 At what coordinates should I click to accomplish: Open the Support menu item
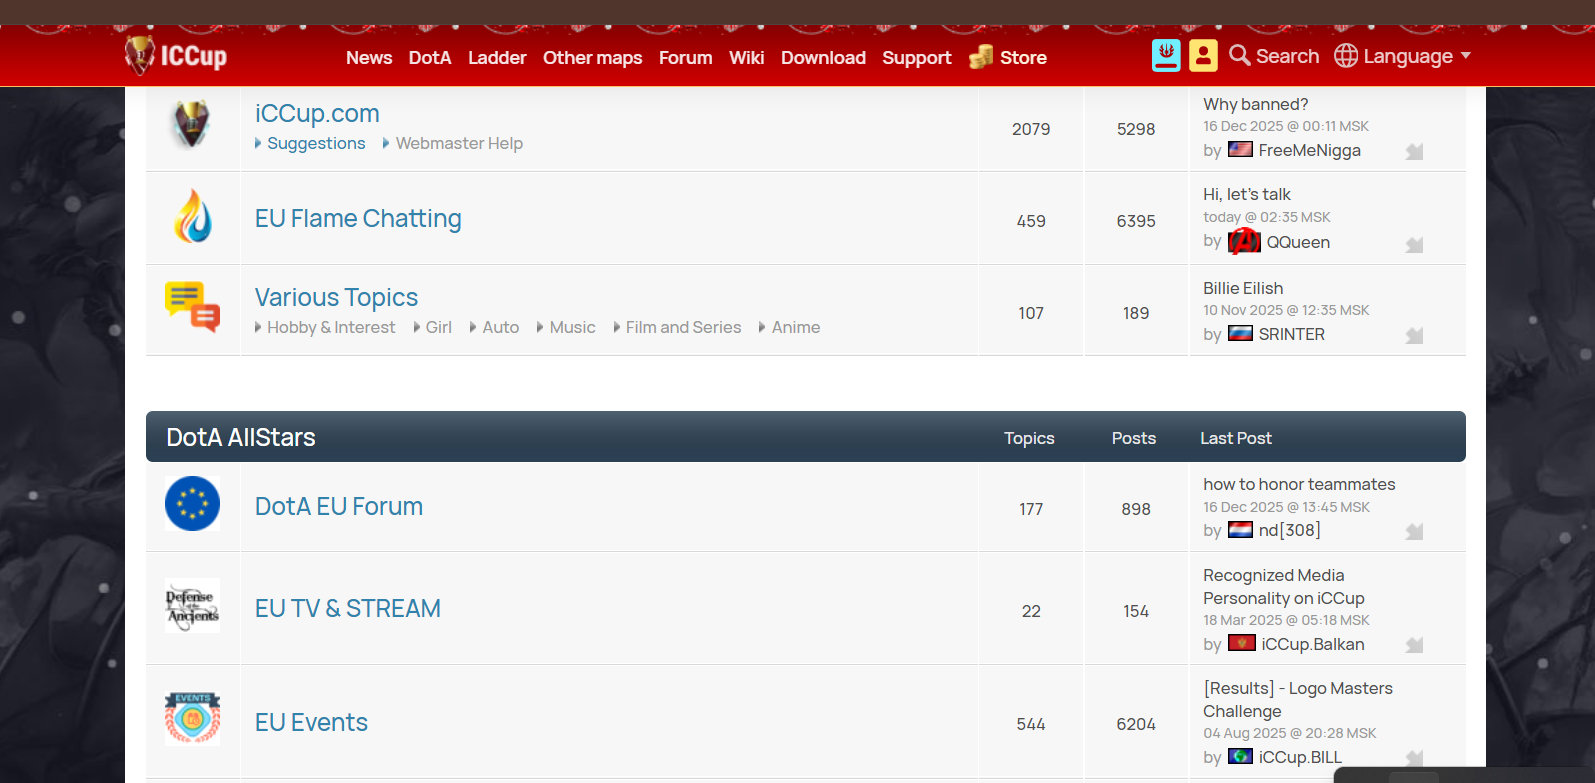pyautogui.click(x=916, y=58)
